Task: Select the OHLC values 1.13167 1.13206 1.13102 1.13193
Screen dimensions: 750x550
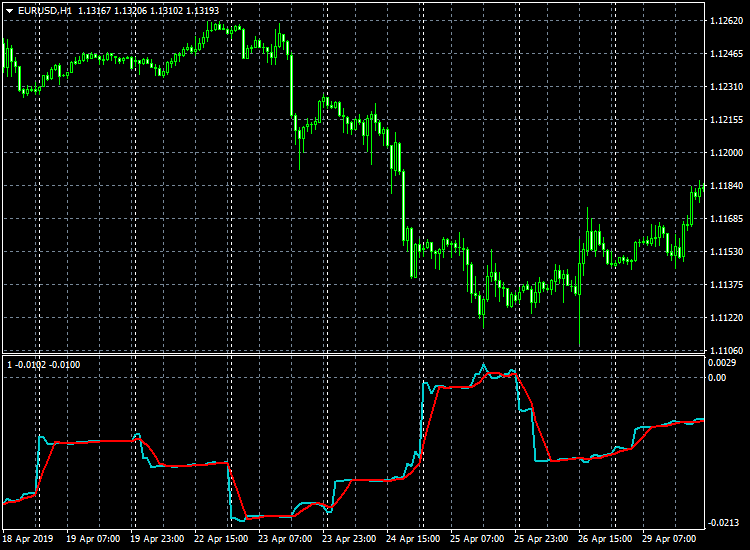Action: [x=148, y=11]
